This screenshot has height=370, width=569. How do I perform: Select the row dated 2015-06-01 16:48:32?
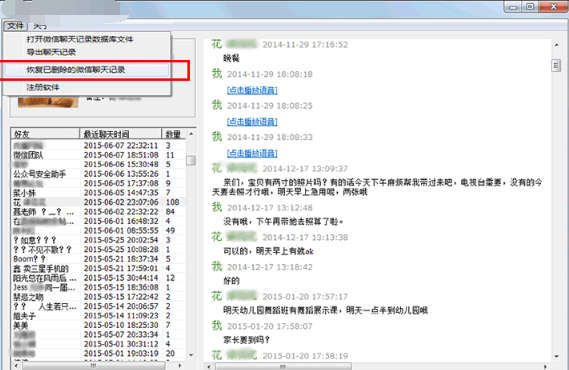coord(98,221)
